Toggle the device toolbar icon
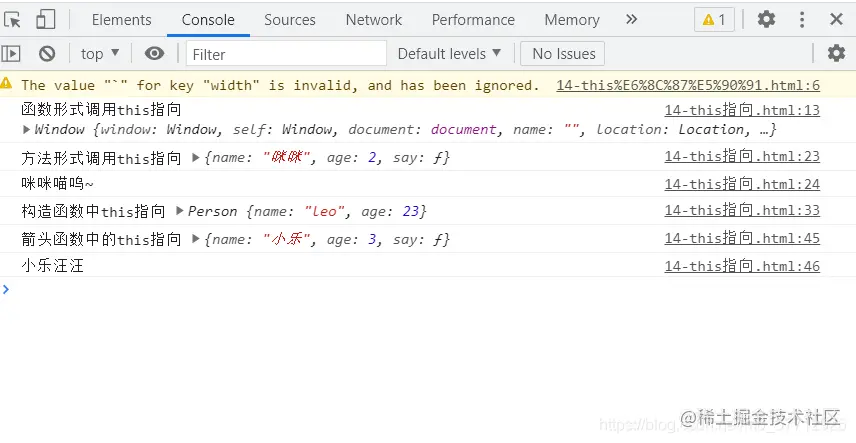This screenshot has height=443, width=856. (x=45, y=20)
